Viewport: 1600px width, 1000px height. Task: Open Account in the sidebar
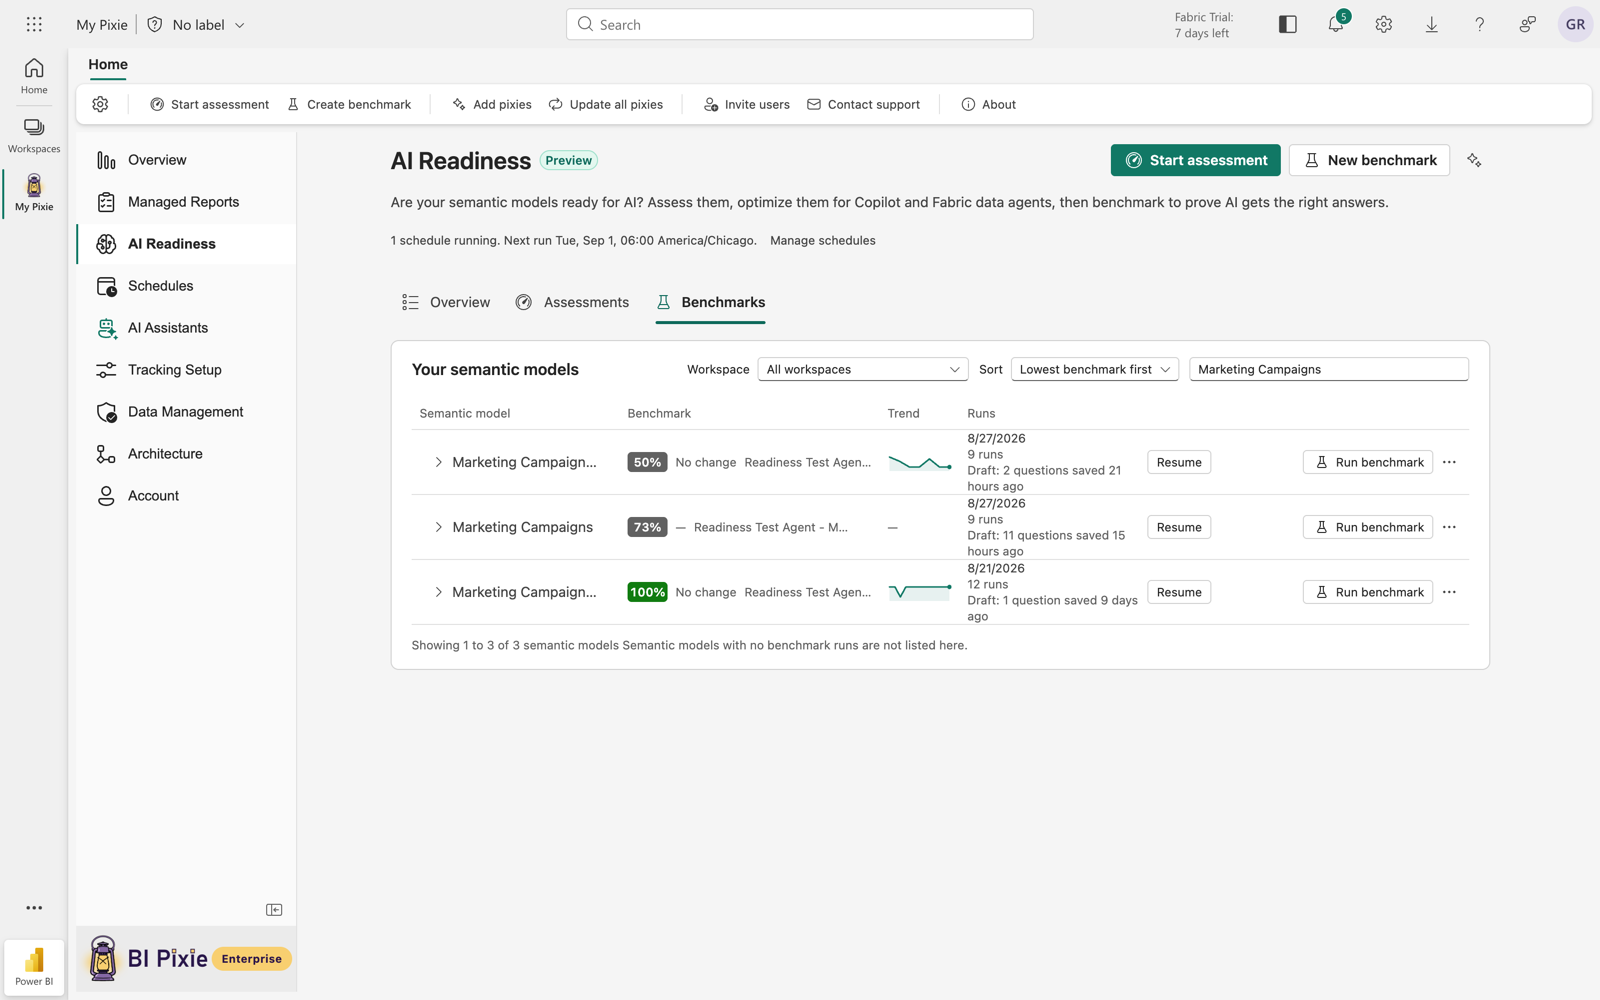coord(186,496)
